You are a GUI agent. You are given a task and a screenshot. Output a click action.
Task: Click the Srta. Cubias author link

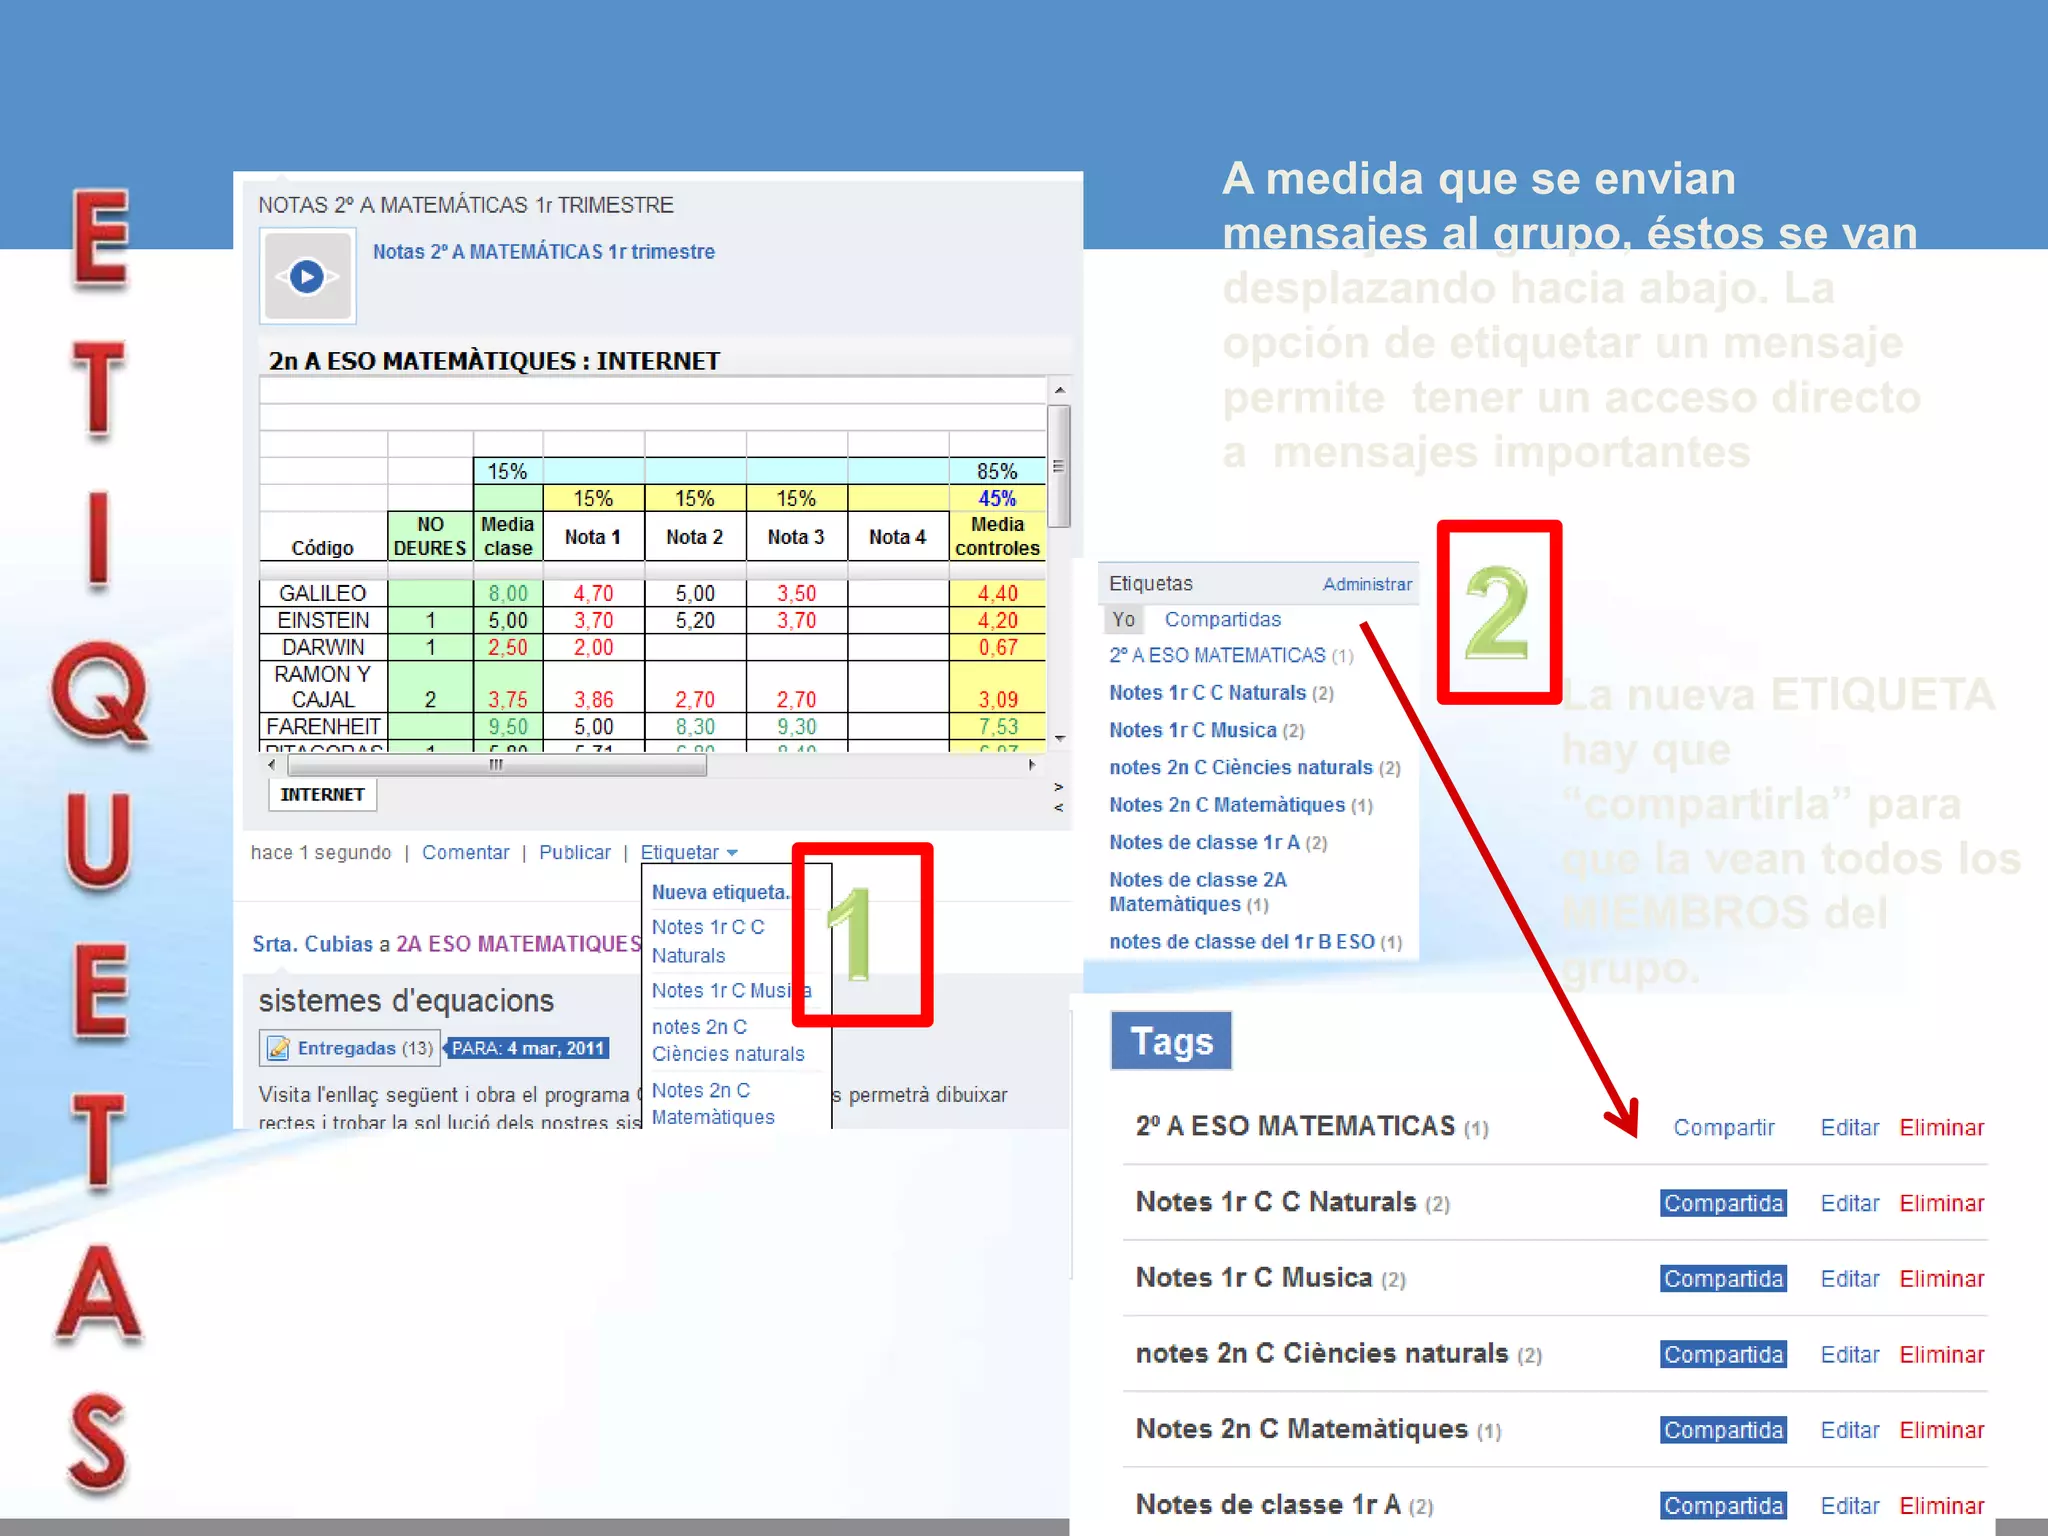pyautogui.click(x=312, y=944)
